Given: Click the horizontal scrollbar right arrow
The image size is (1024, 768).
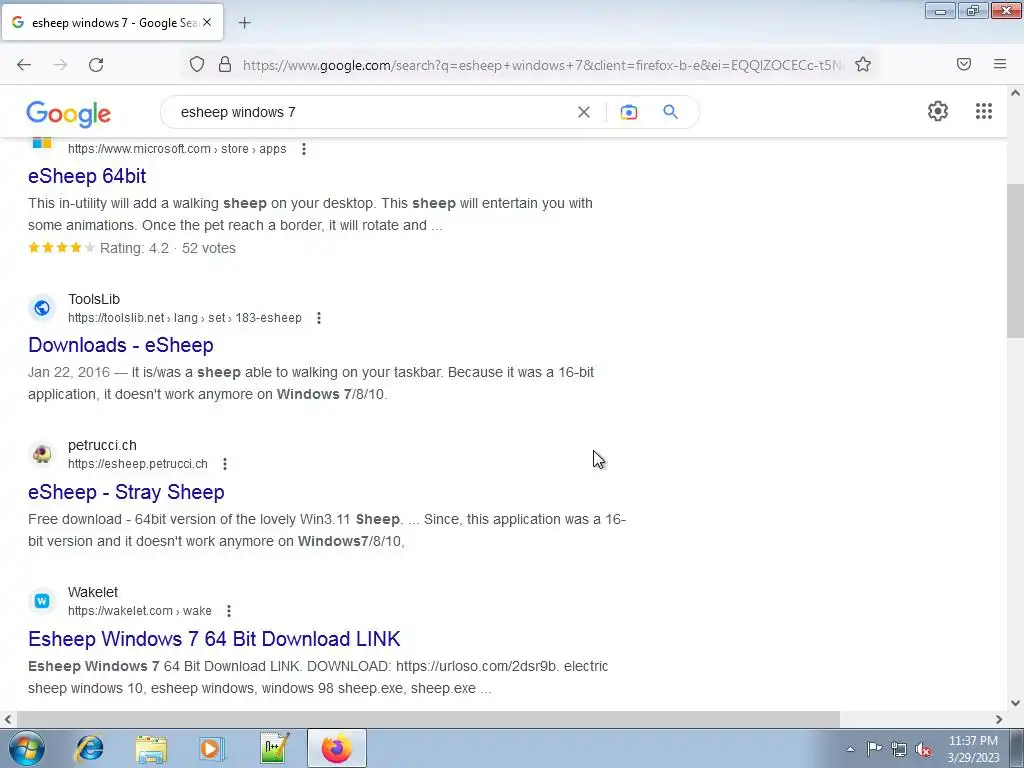Looking at the screenshot, I should click(x=999, y=720).
